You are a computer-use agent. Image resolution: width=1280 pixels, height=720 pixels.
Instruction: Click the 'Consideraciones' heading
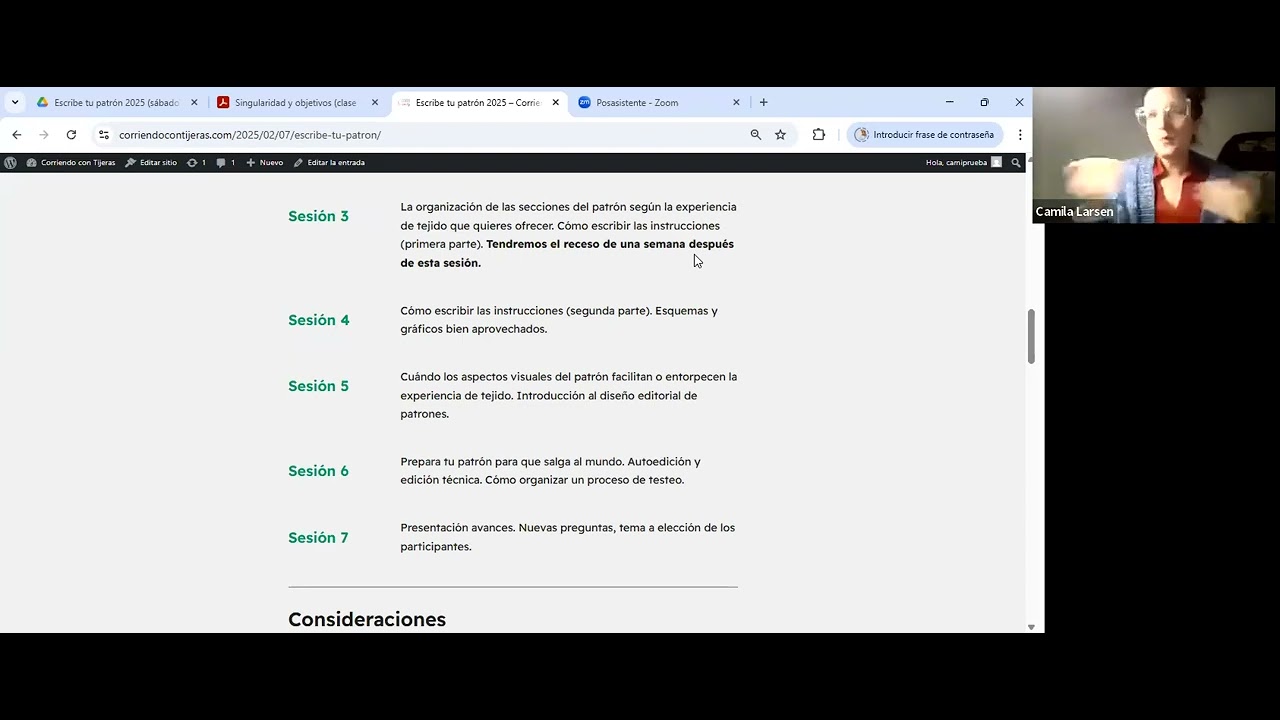click(x=367, y=620)
